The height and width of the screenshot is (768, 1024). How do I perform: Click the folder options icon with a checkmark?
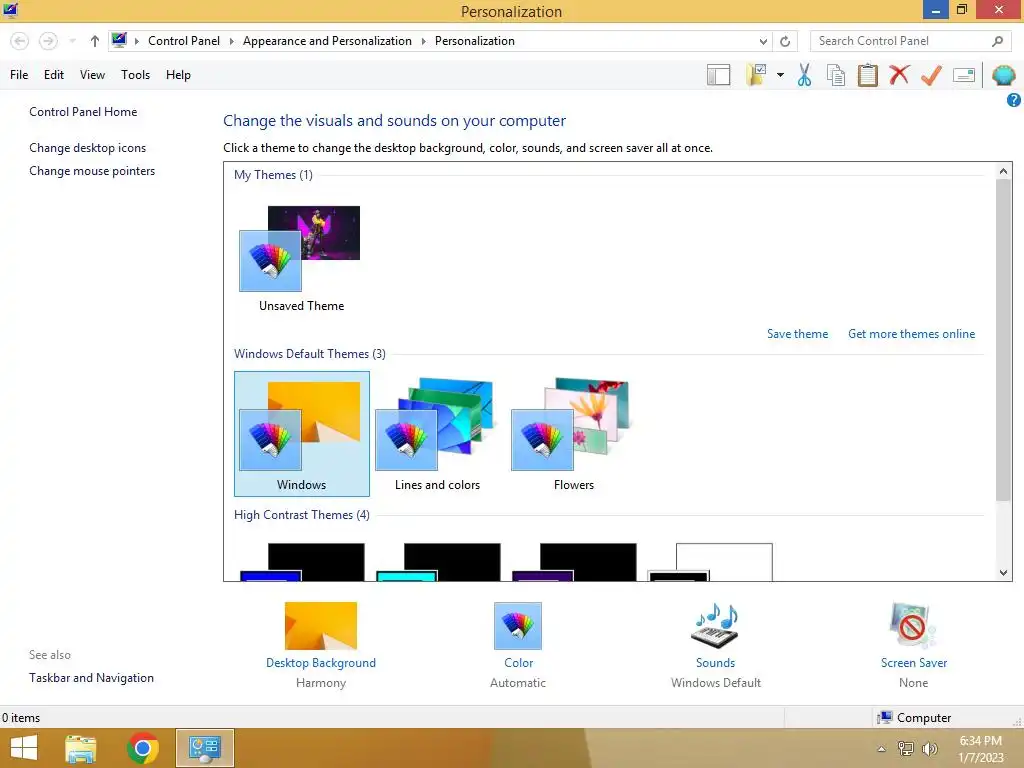756,75
